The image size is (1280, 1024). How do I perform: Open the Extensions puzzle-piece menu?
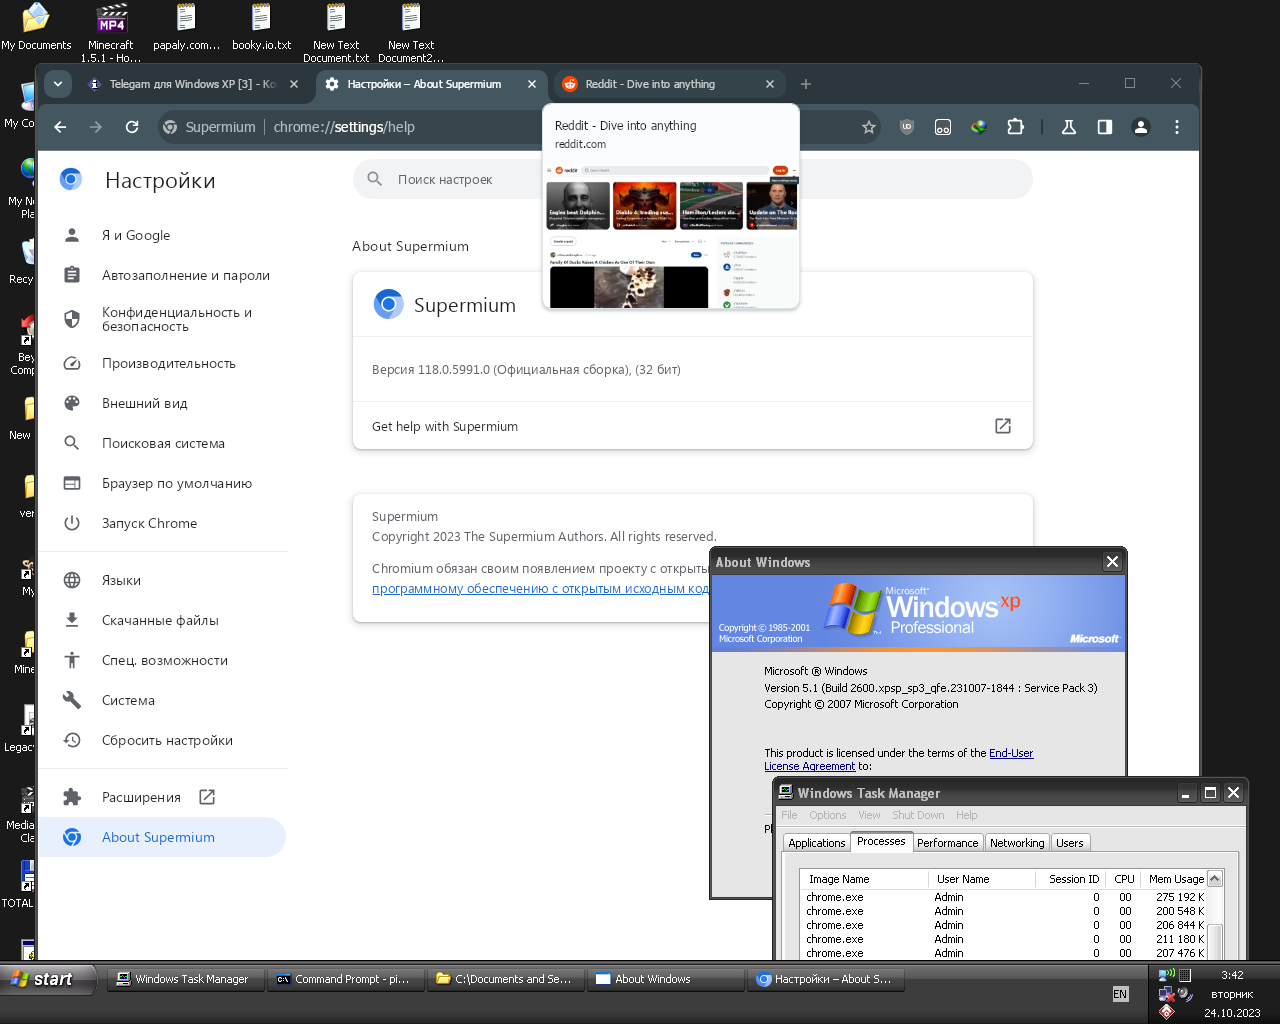(1015, 127)
